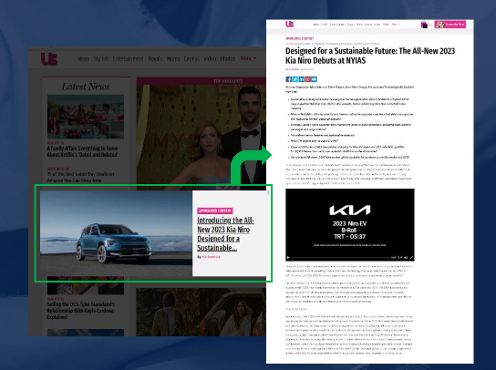
Task: Click the Us logo on the homepage
Action: coord(49,59)
